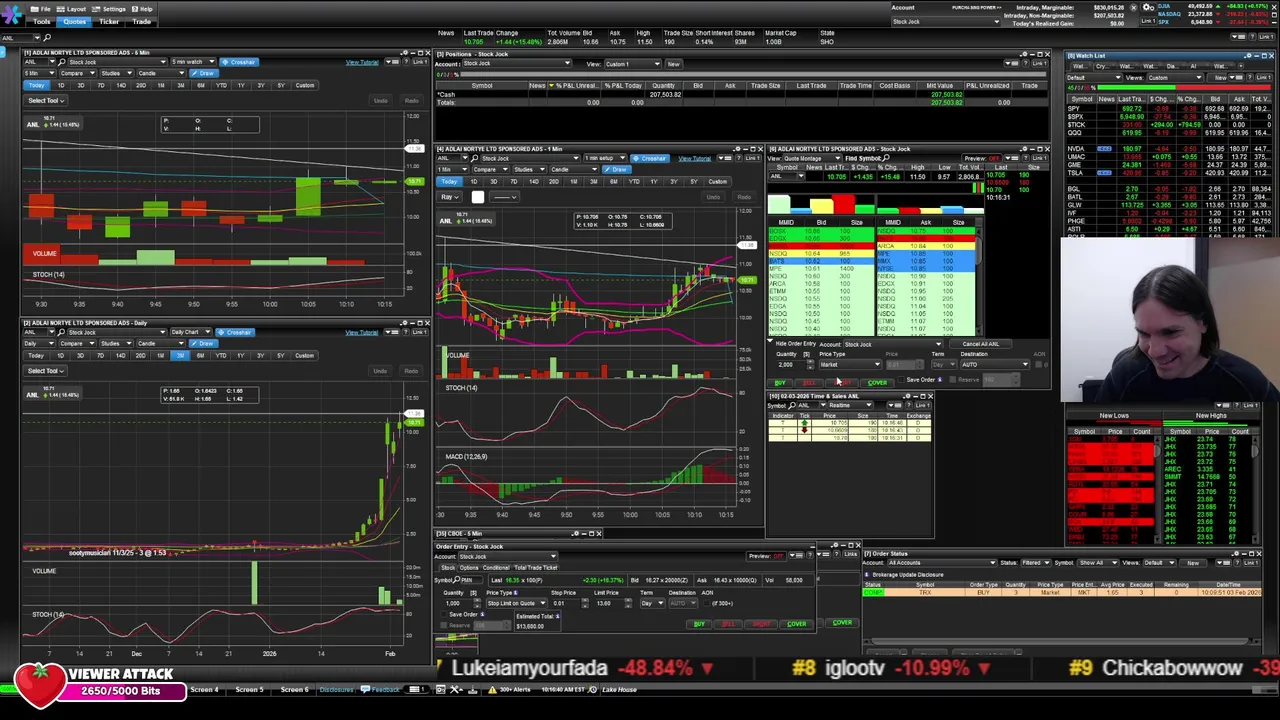Check Save Order box in Order Entry window
Image resolution: width=1280 pixels, height=720 pixels.
click(445, 614)
